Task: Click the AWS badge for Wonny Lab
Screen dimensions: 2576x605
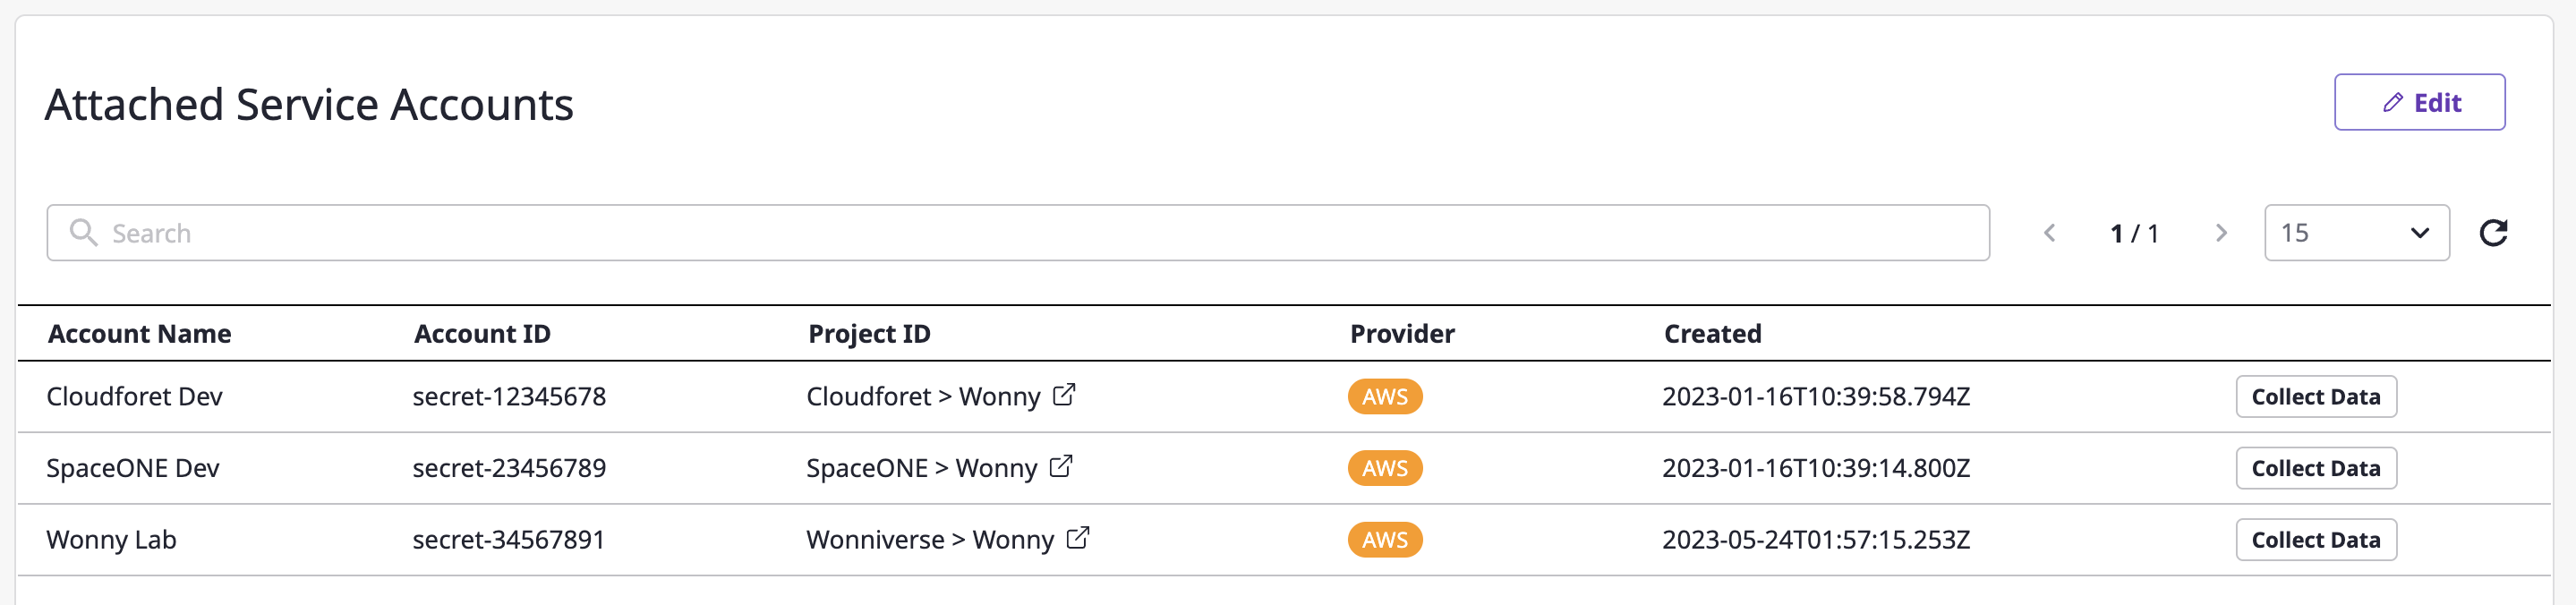Action: click(x=1384, y=540)
